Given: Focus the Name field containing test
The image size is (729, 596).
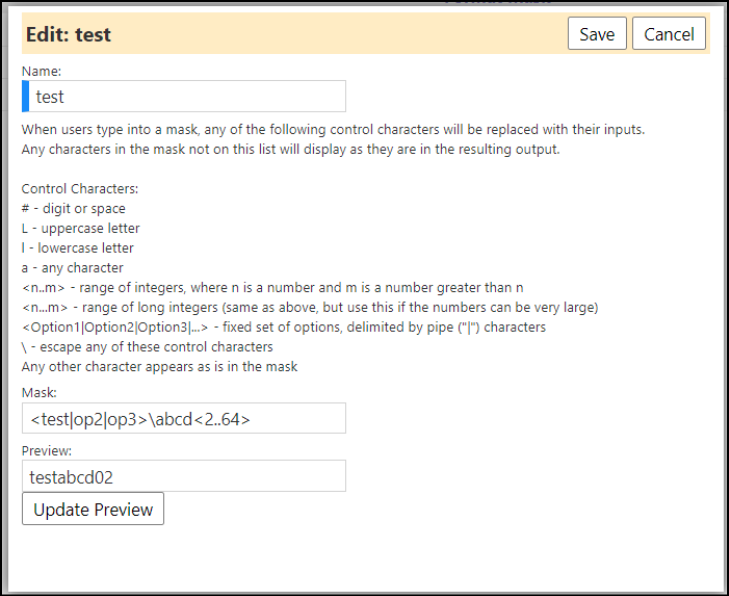Looking at the screenshot, I should point(184,96).
